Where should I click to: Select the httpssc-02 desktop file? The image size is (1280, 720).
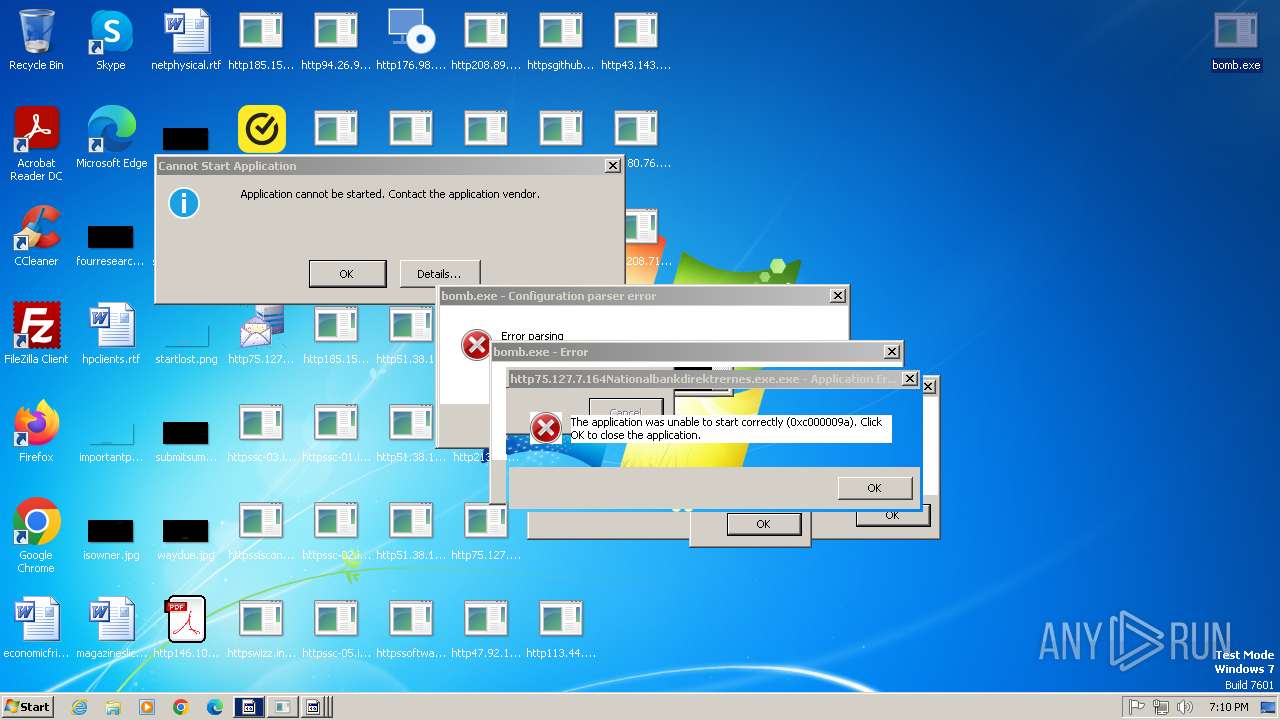pos(336,530)
